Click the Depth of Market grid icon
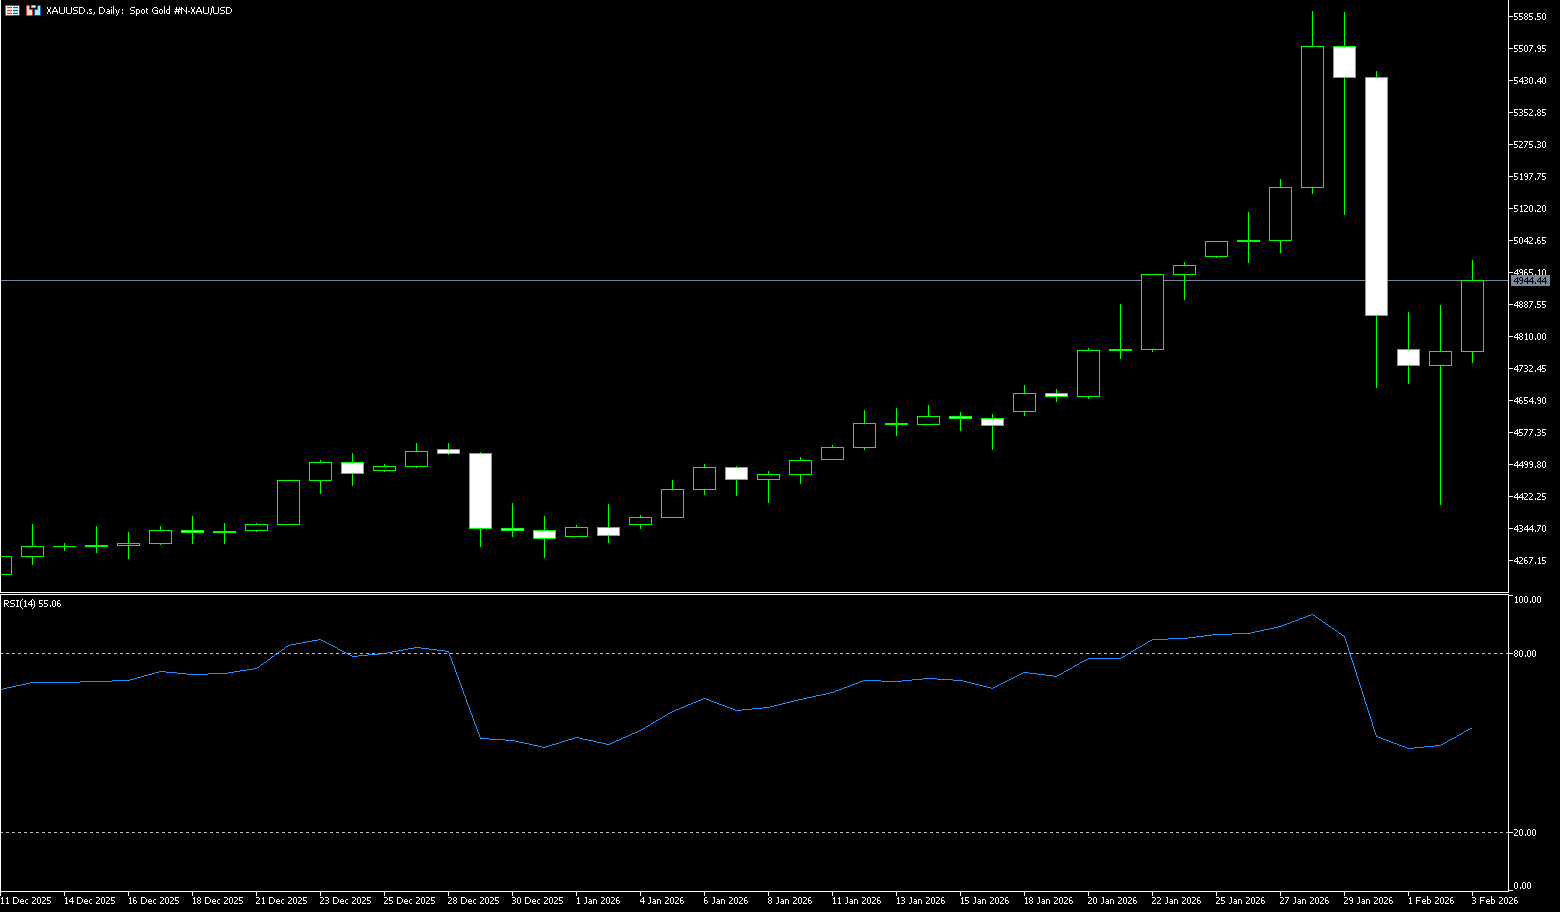Viewport: 1560px width, 912px height. coord(12,10)
